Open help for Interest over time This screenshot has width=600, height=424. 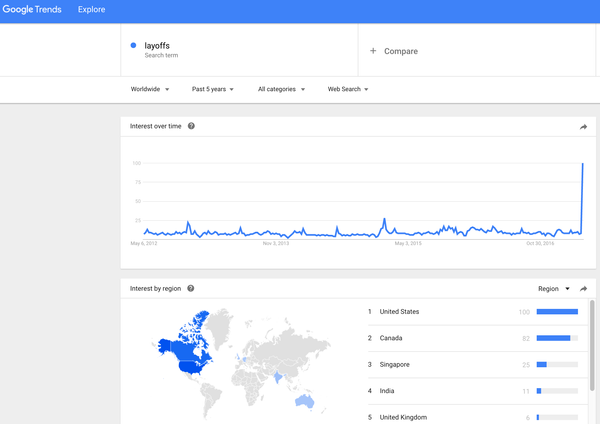pos(191,126)
